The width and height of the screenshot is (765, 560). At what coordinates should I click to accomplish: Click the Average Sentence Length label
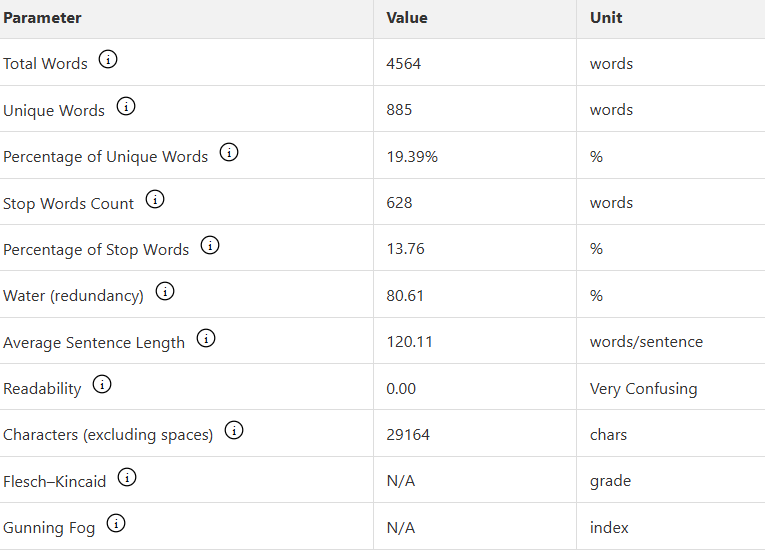[94, 343]
